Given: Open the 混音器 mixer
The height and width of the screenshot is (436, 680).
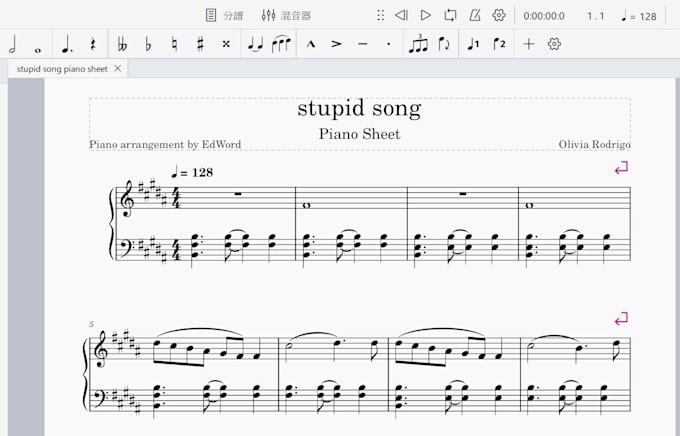Looking at the screenshot, I should click(286, 16).
